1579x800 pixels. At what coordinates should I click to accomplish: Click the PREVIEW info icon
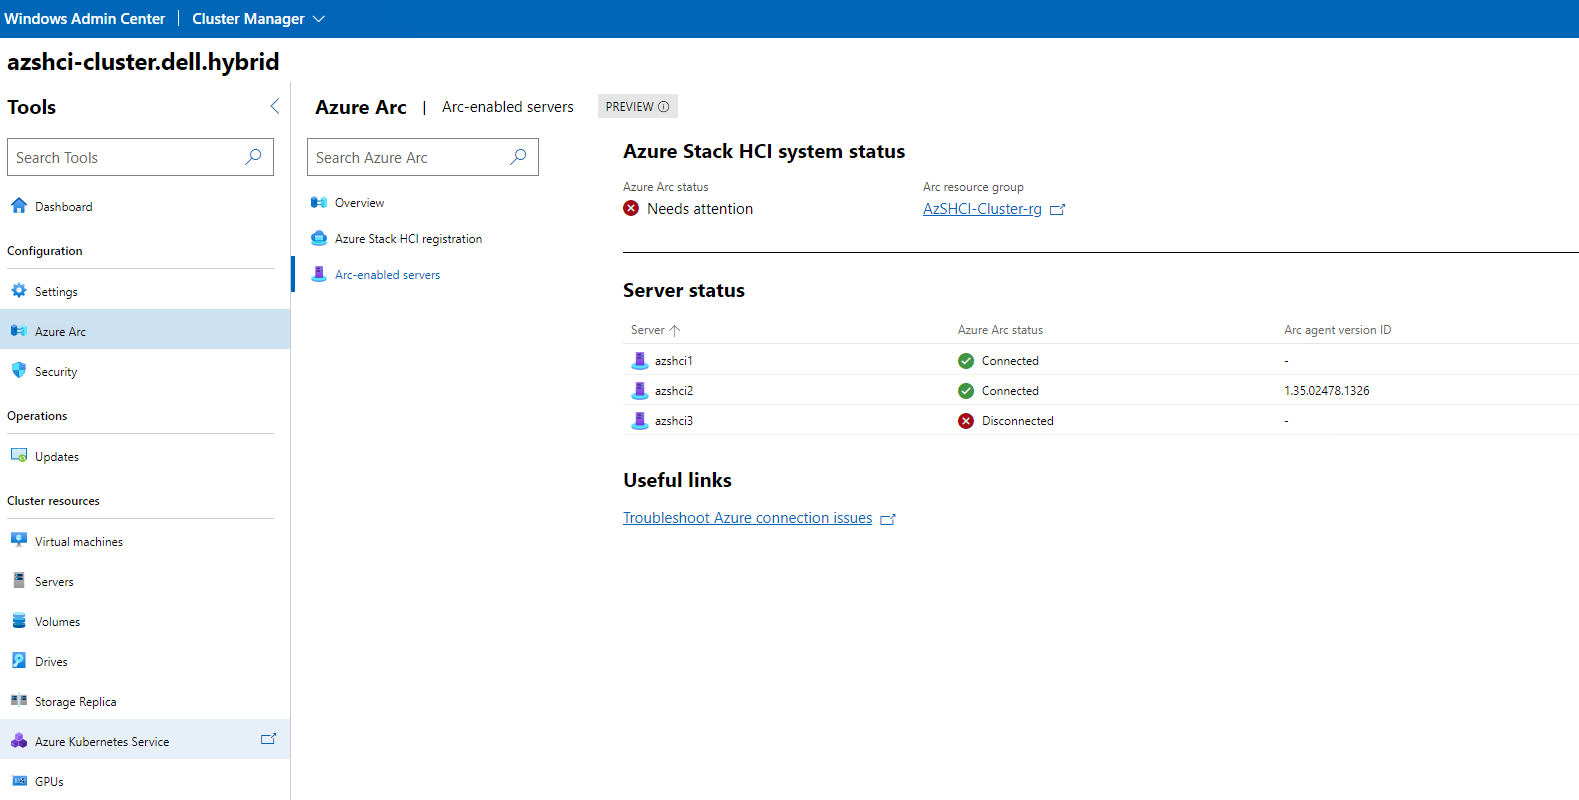coord(663,107)
